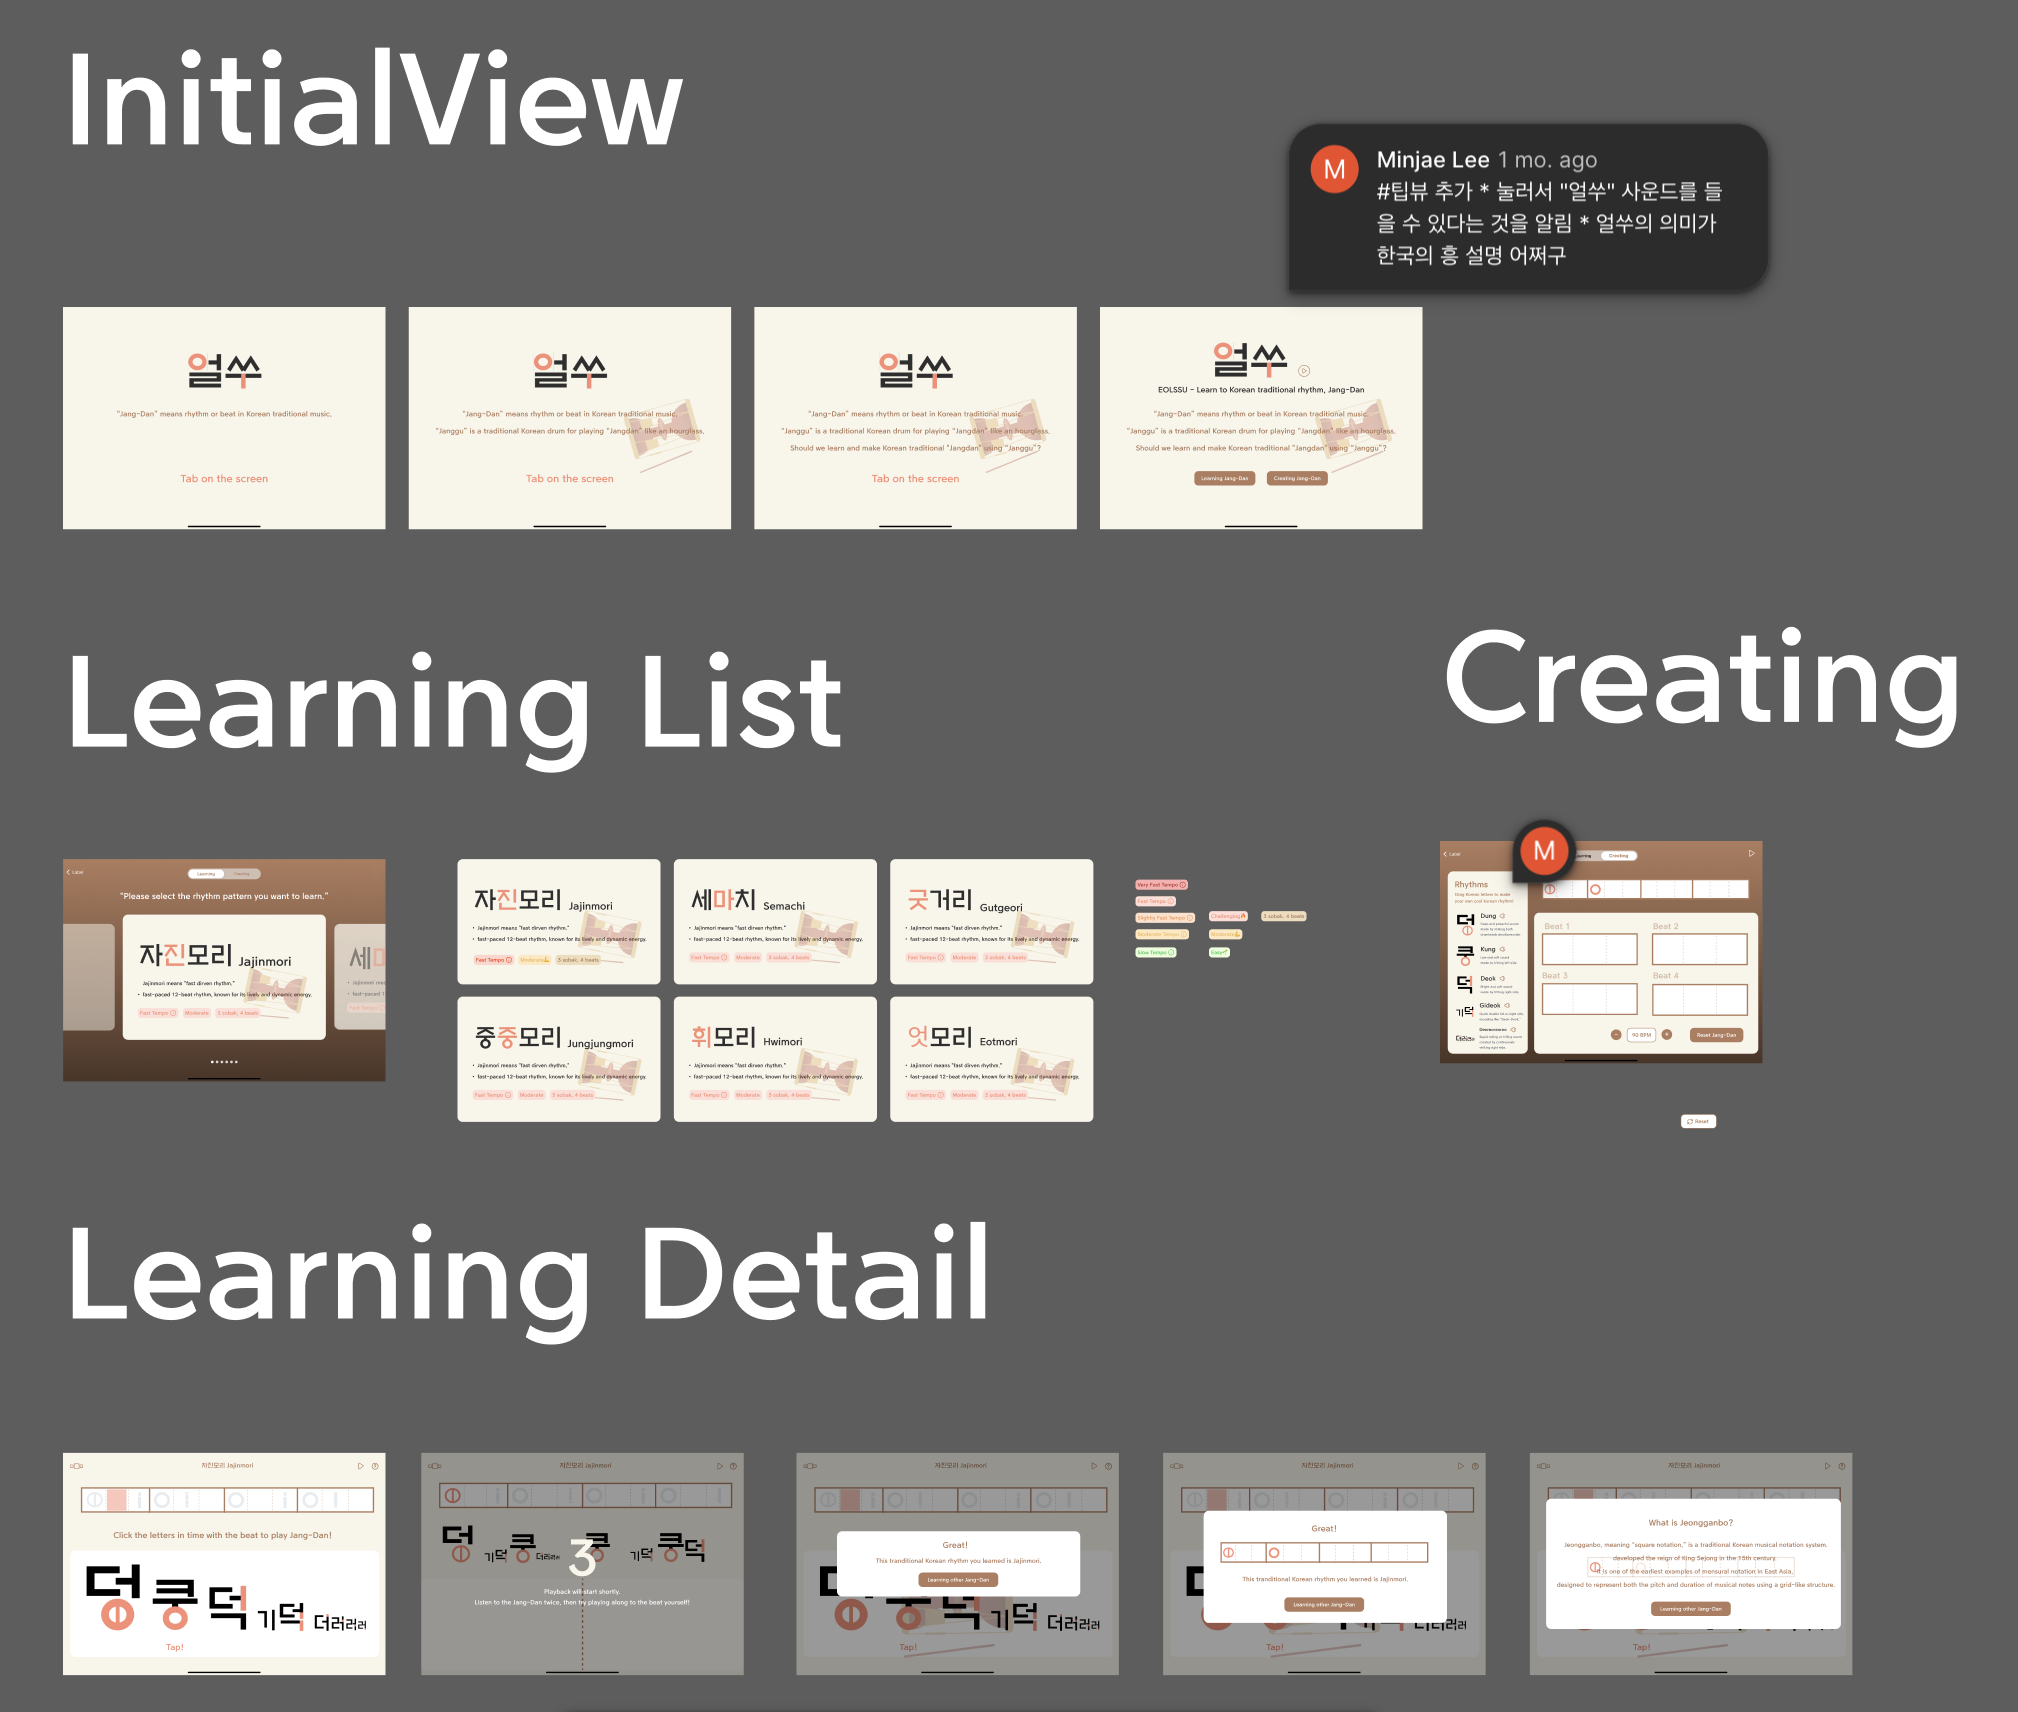Decrease BPM with the minus button

click(x=1616, y=1035)
